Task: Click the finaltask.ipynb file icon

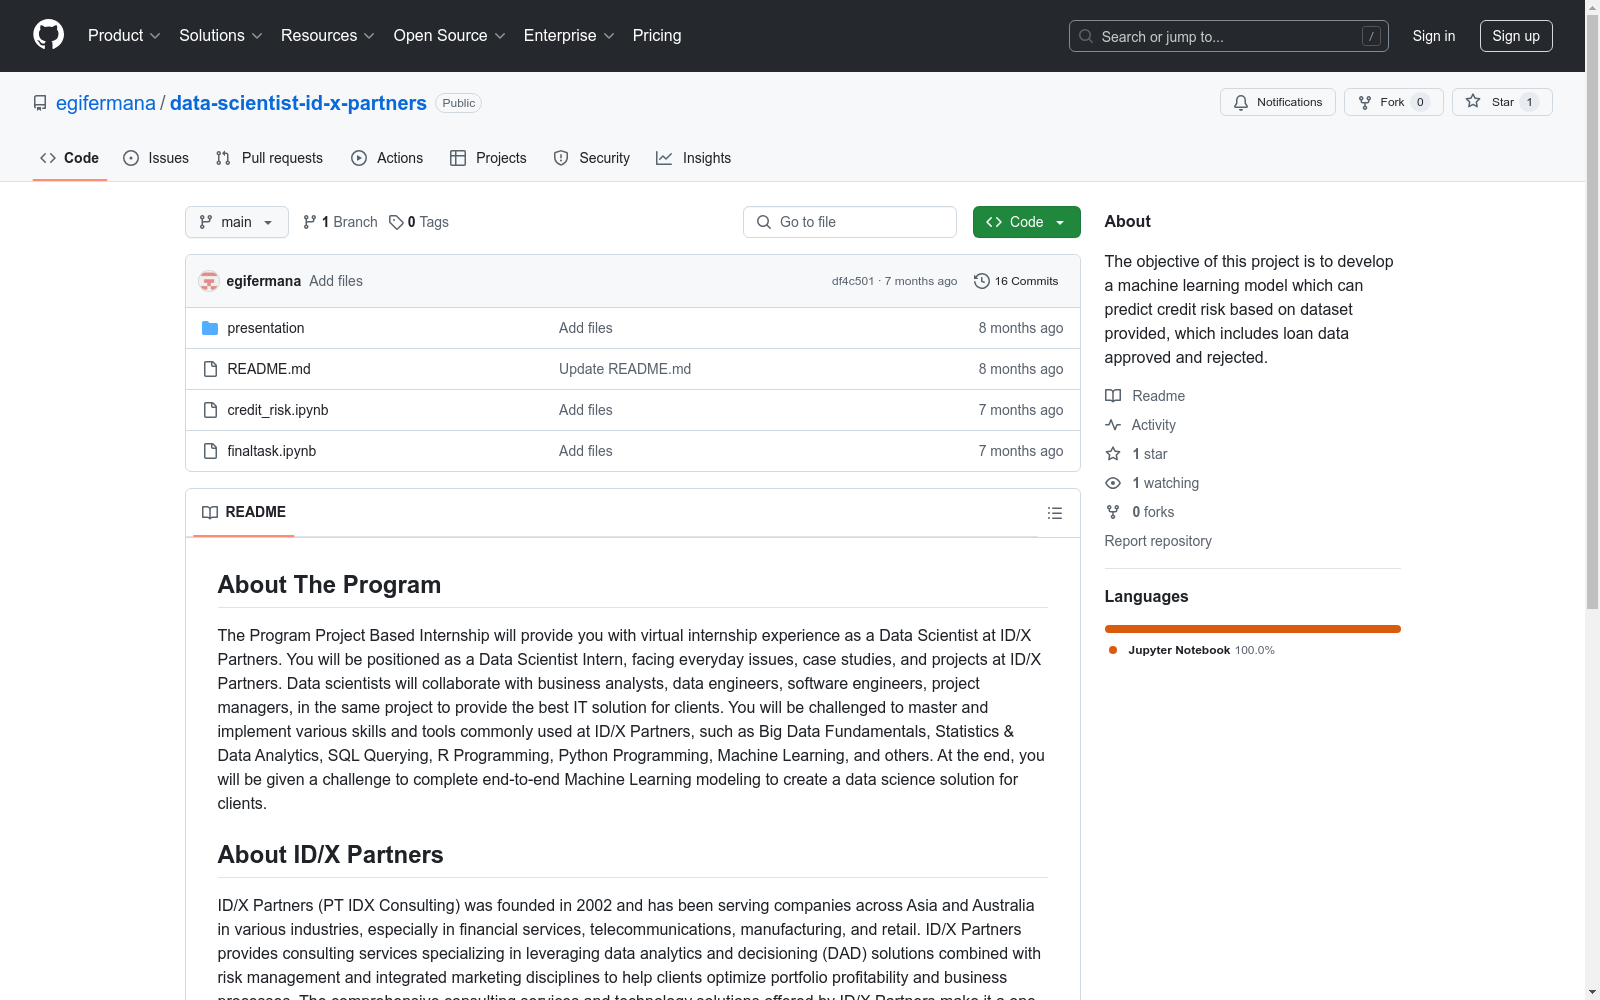Action: coord(210,451)
